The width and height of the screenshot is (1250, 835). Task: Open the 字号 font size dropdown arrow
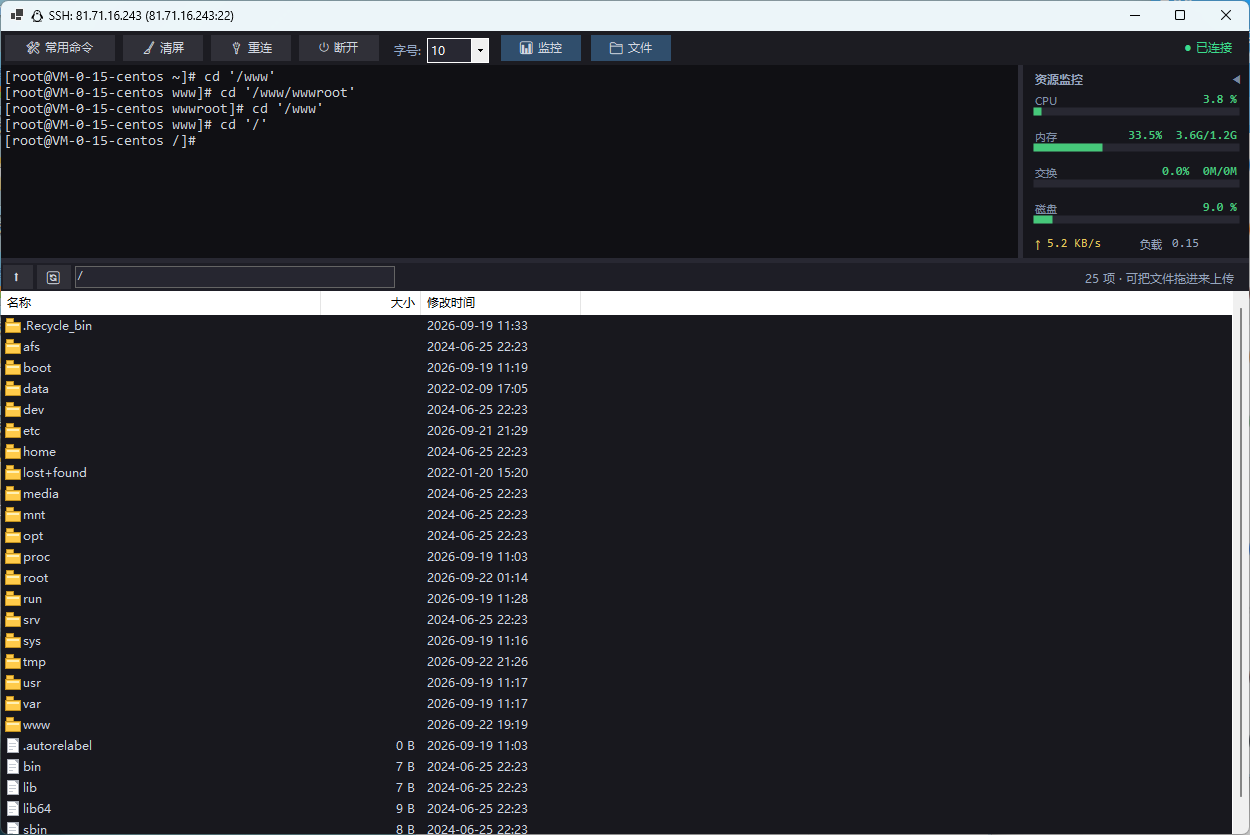[480, 50]
